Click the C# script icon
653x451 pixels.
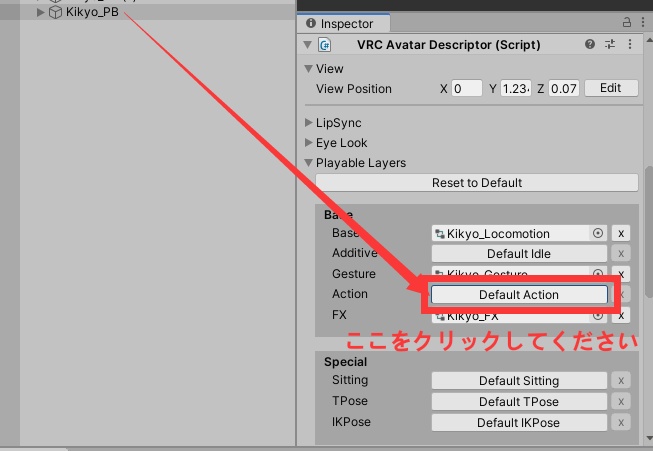click(x=324, y=45)
